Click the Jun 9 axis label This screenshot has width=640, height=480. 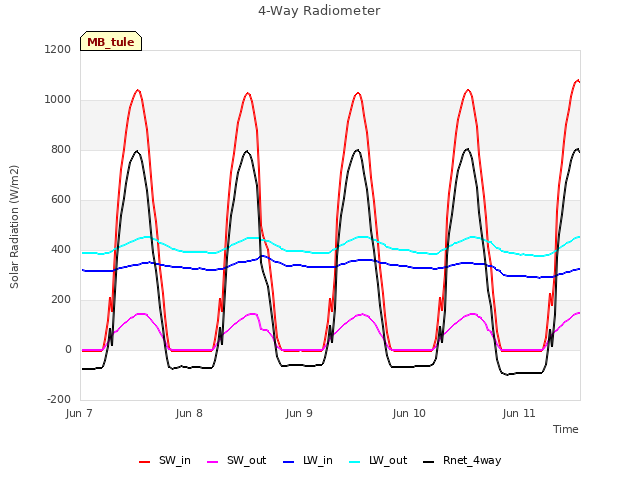[299, 413]
